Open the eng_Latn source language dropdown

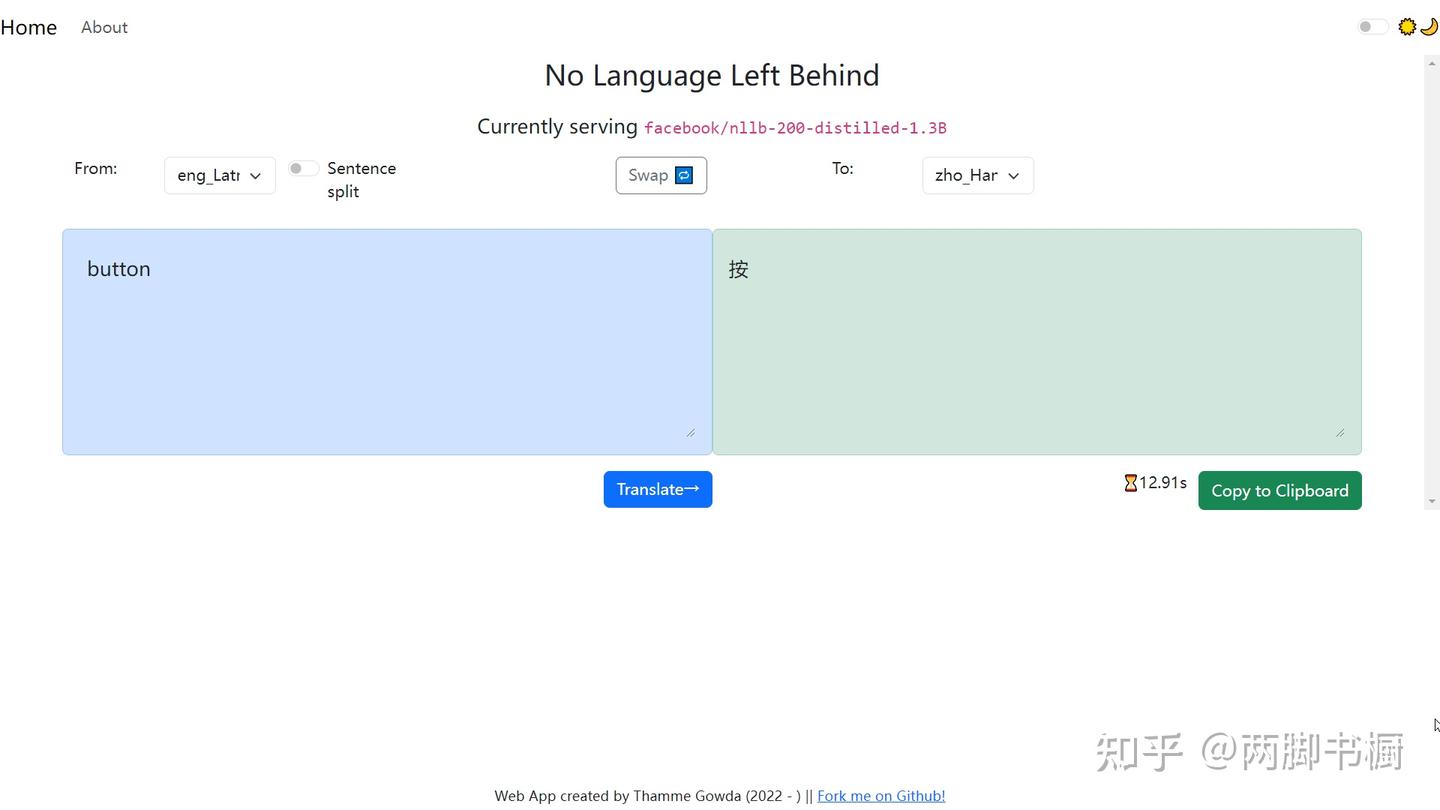(220, 175)
